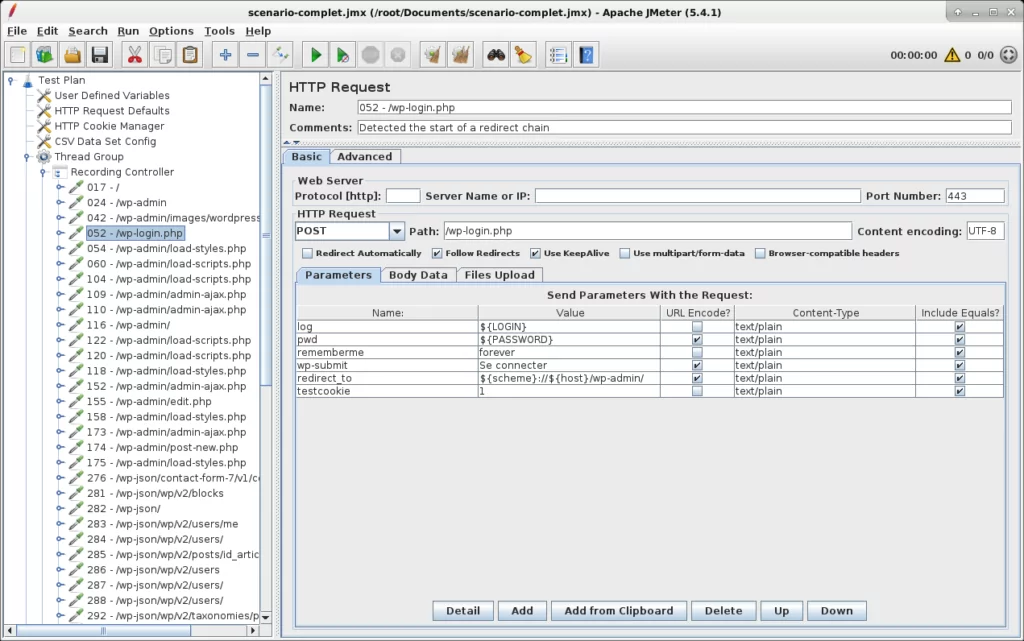Cut the selected element with scissors icon
The width and height of the screenshot is (1024, 641).
135,55
